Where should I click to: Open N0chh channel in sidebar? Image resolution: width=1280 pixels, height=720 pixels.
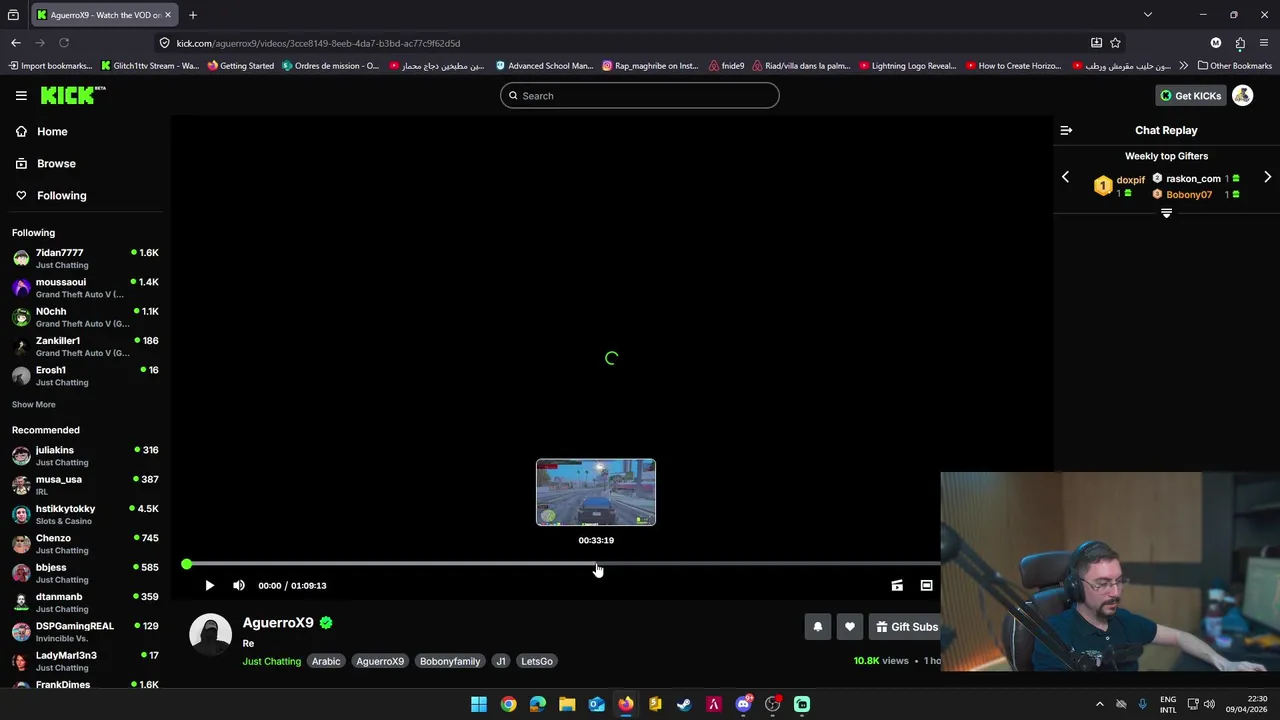click(x=85, y=317)
